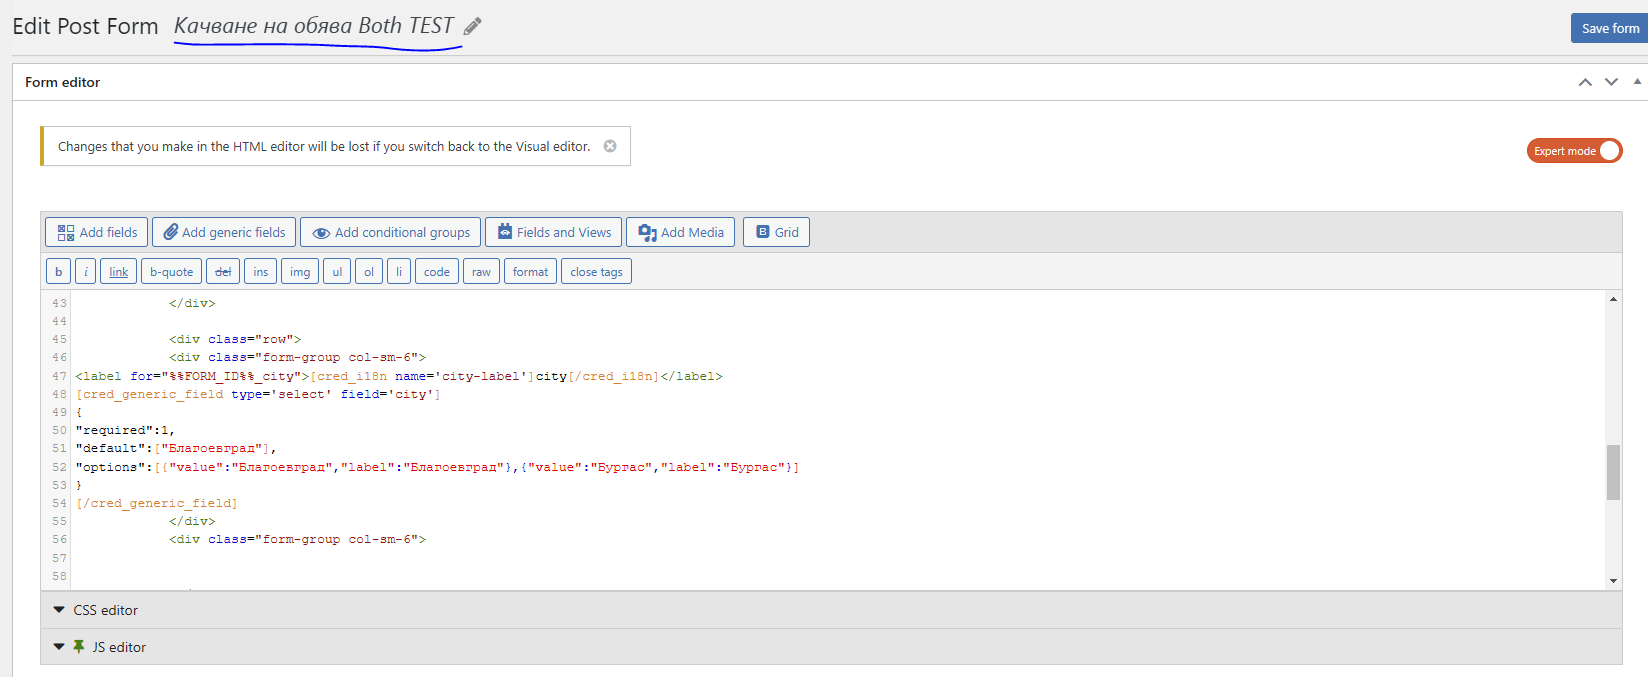Click the form-group col-sm-6 div on line 56
Viewport: 1648px width, 677px height.
click(x=297, y=539)
